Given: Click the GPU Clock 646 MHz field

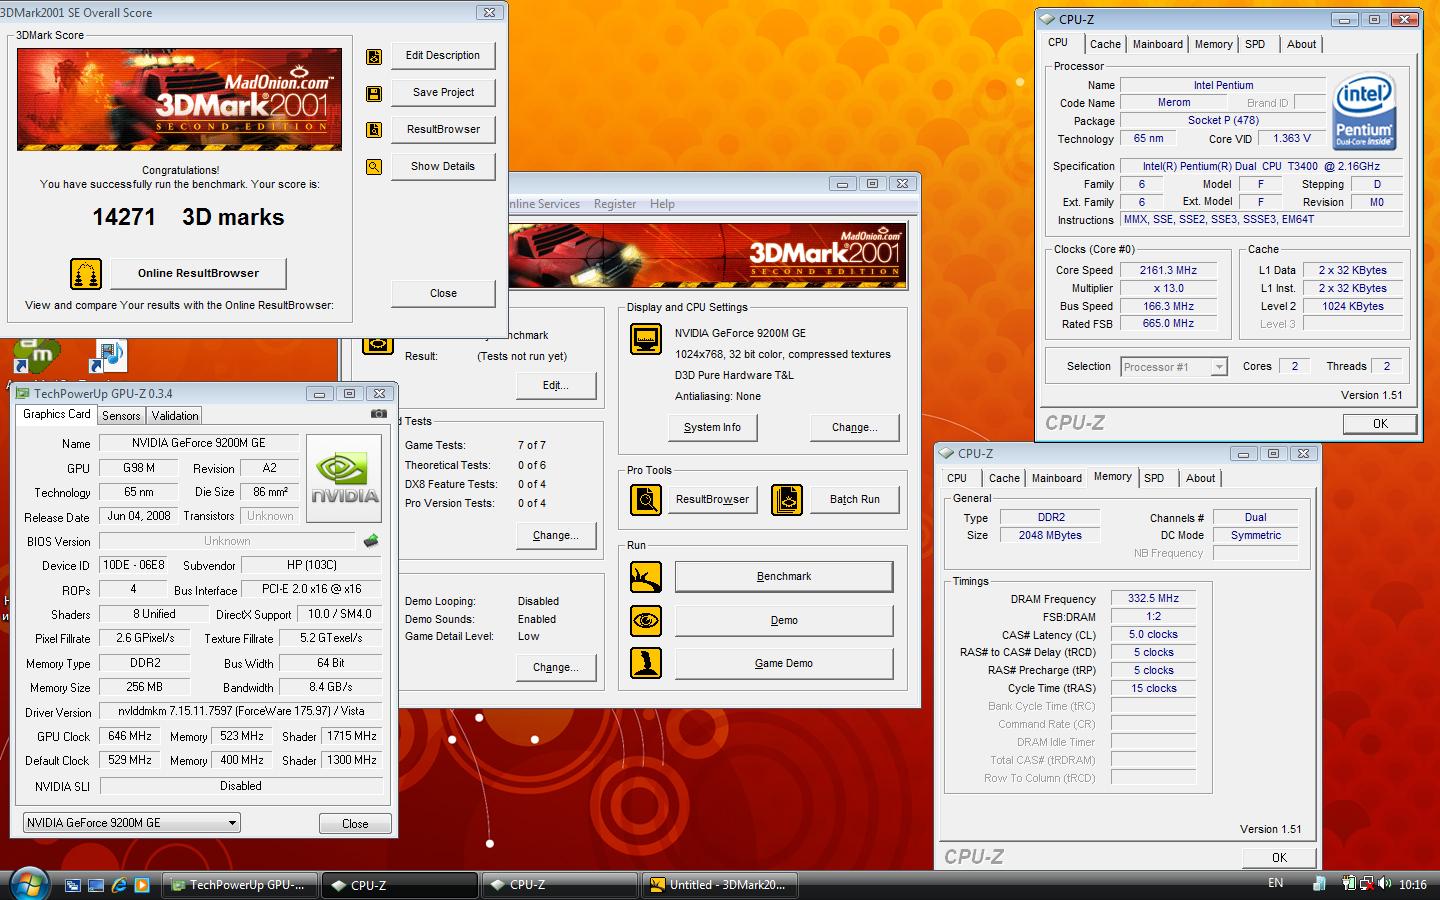Looking at the screenshot, I should [130, 737].
